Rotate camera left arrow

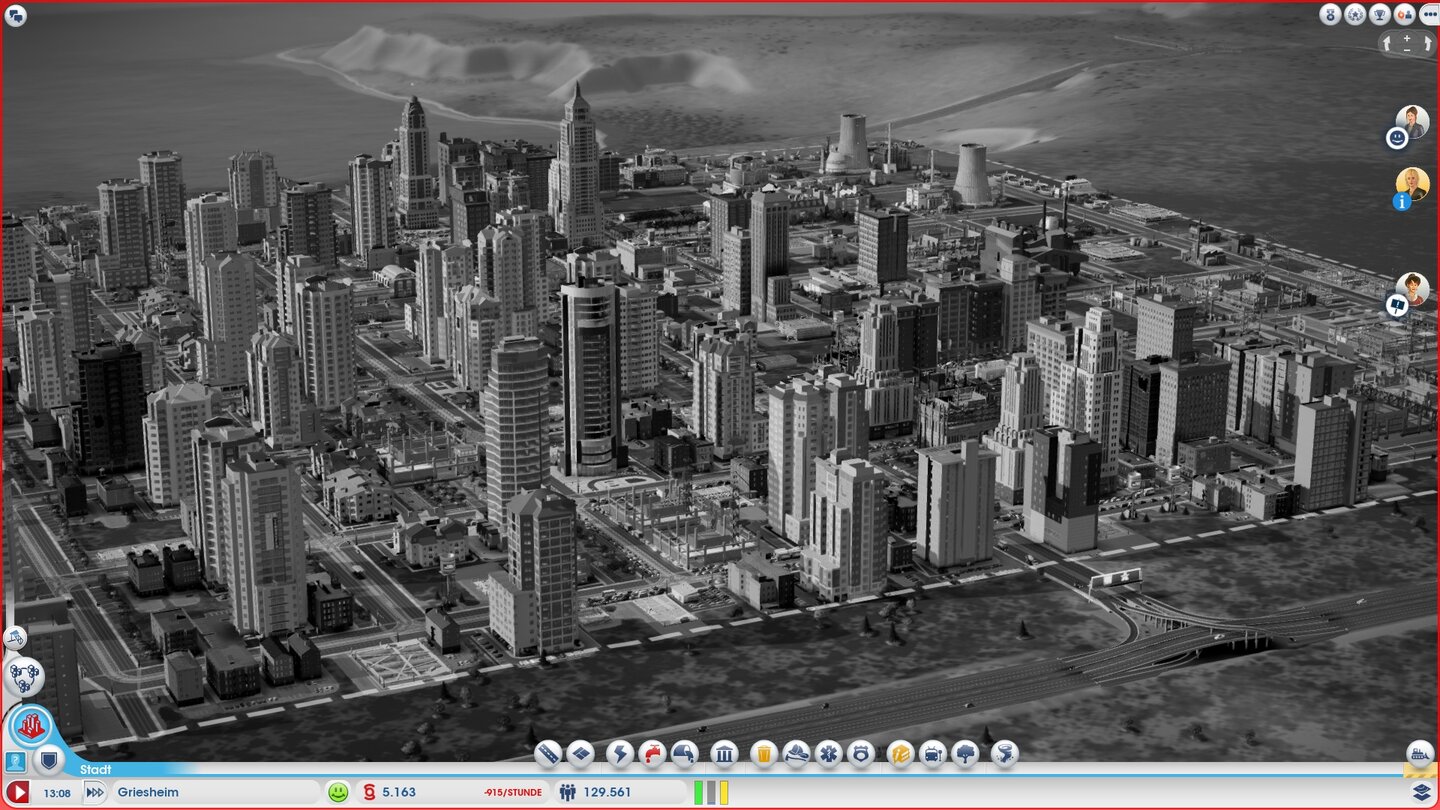tap(1389, 44)
